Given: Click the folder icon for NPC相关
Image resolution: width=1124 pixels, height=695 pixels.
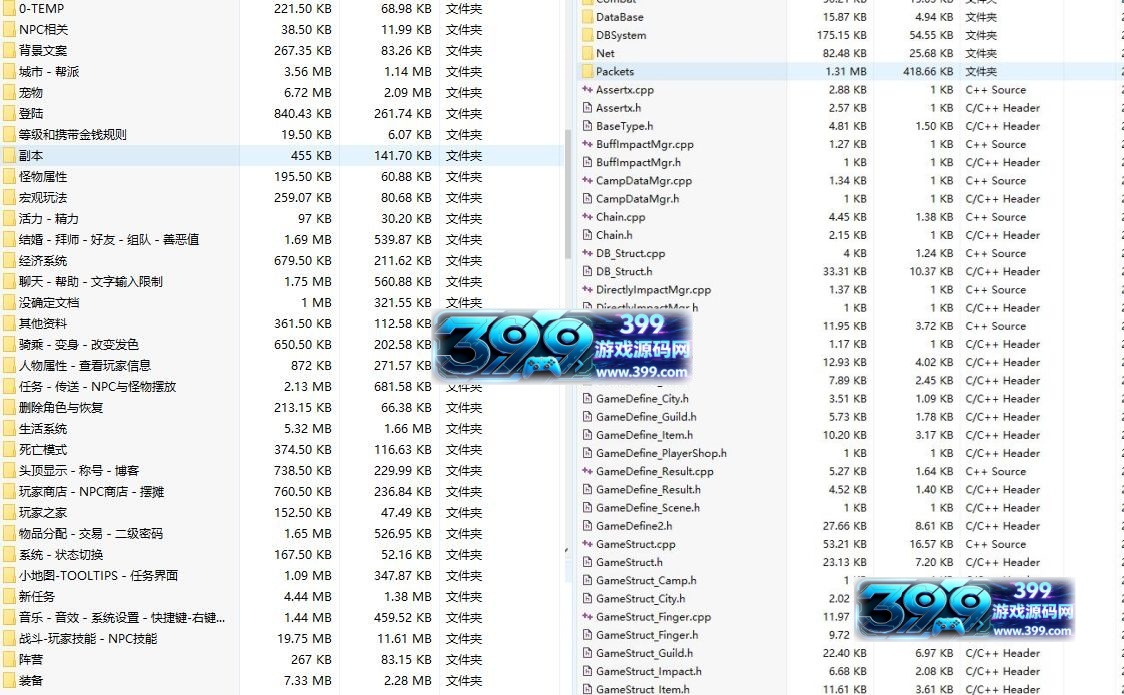Looking at the screenshot, I should [x=9, y=29].
